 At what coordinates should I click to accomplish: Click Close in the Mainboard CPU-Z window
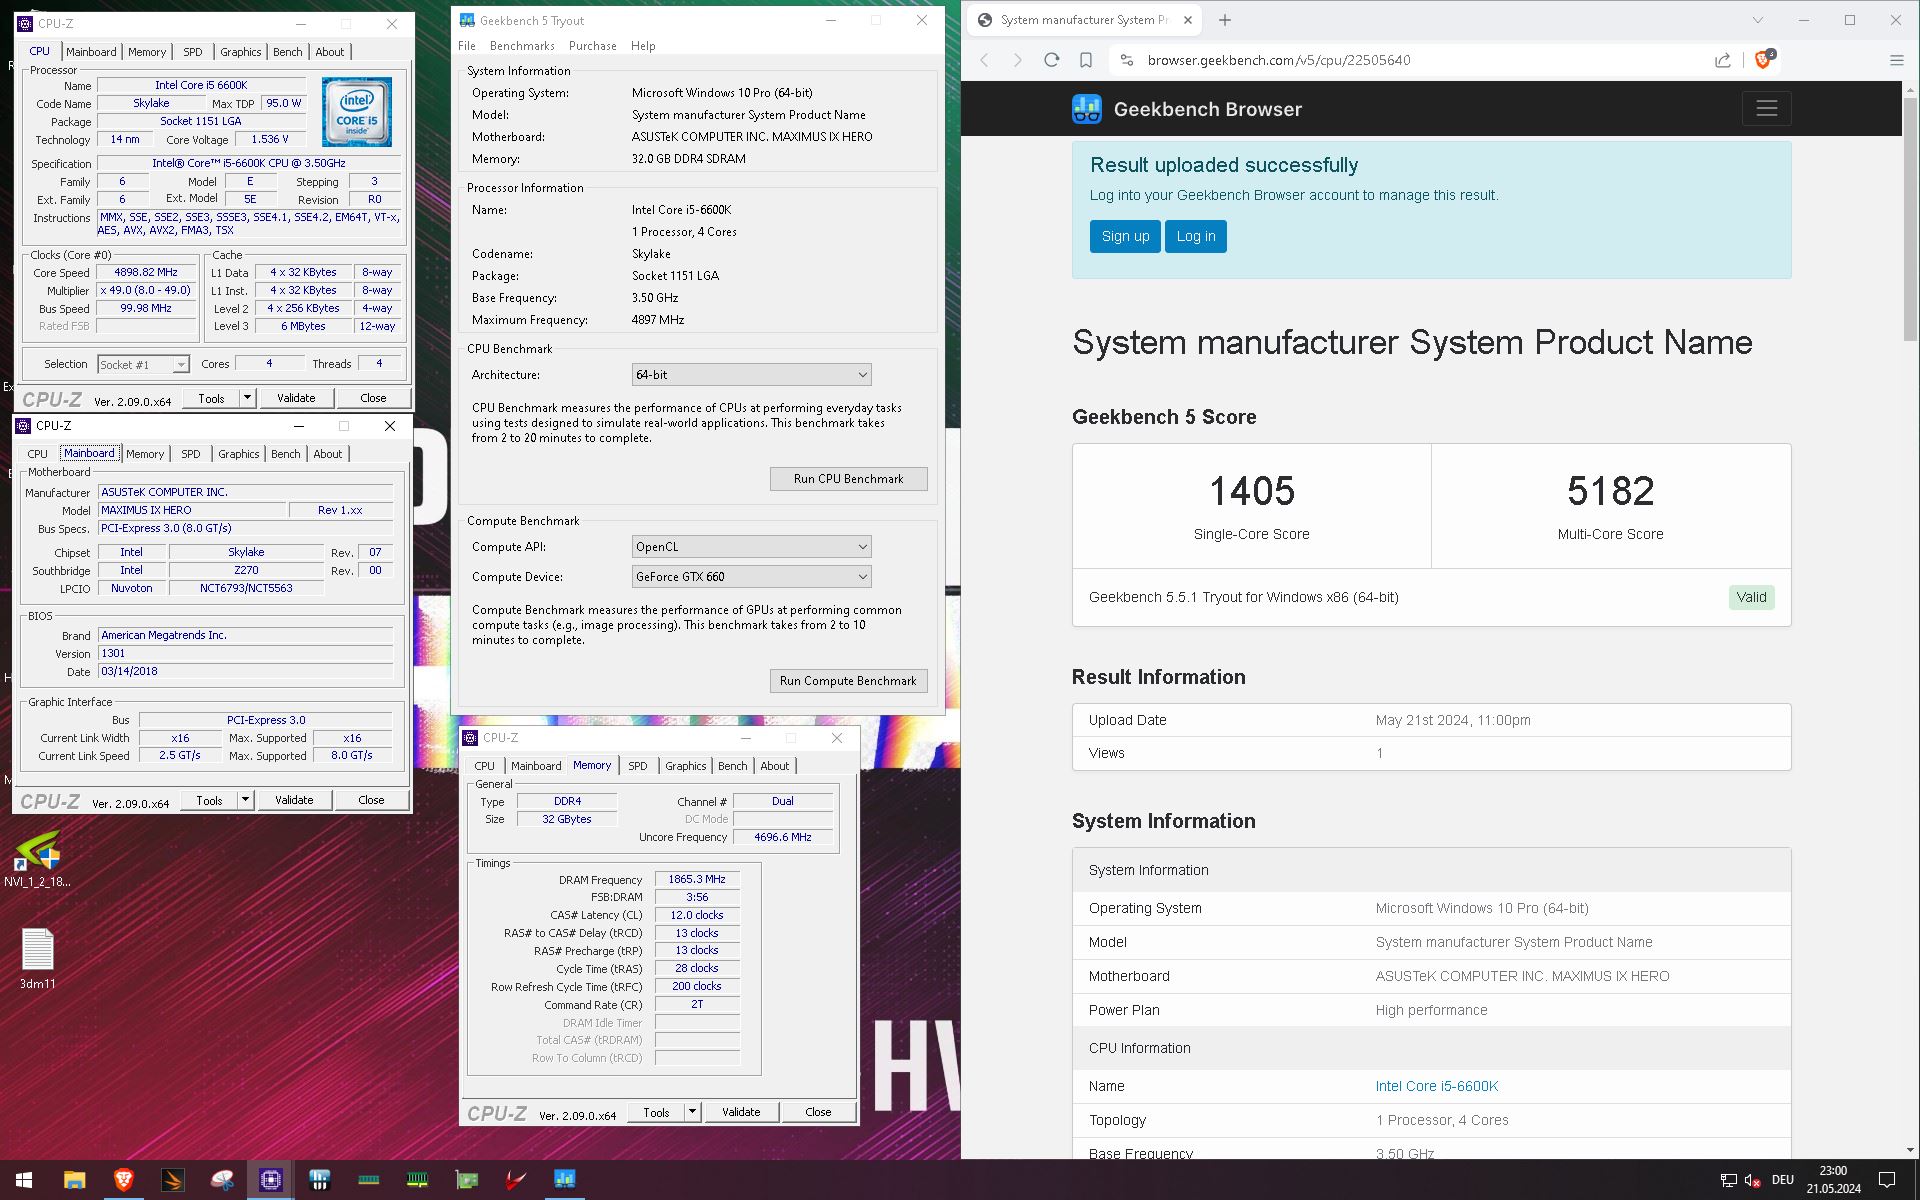coord(371,800)
